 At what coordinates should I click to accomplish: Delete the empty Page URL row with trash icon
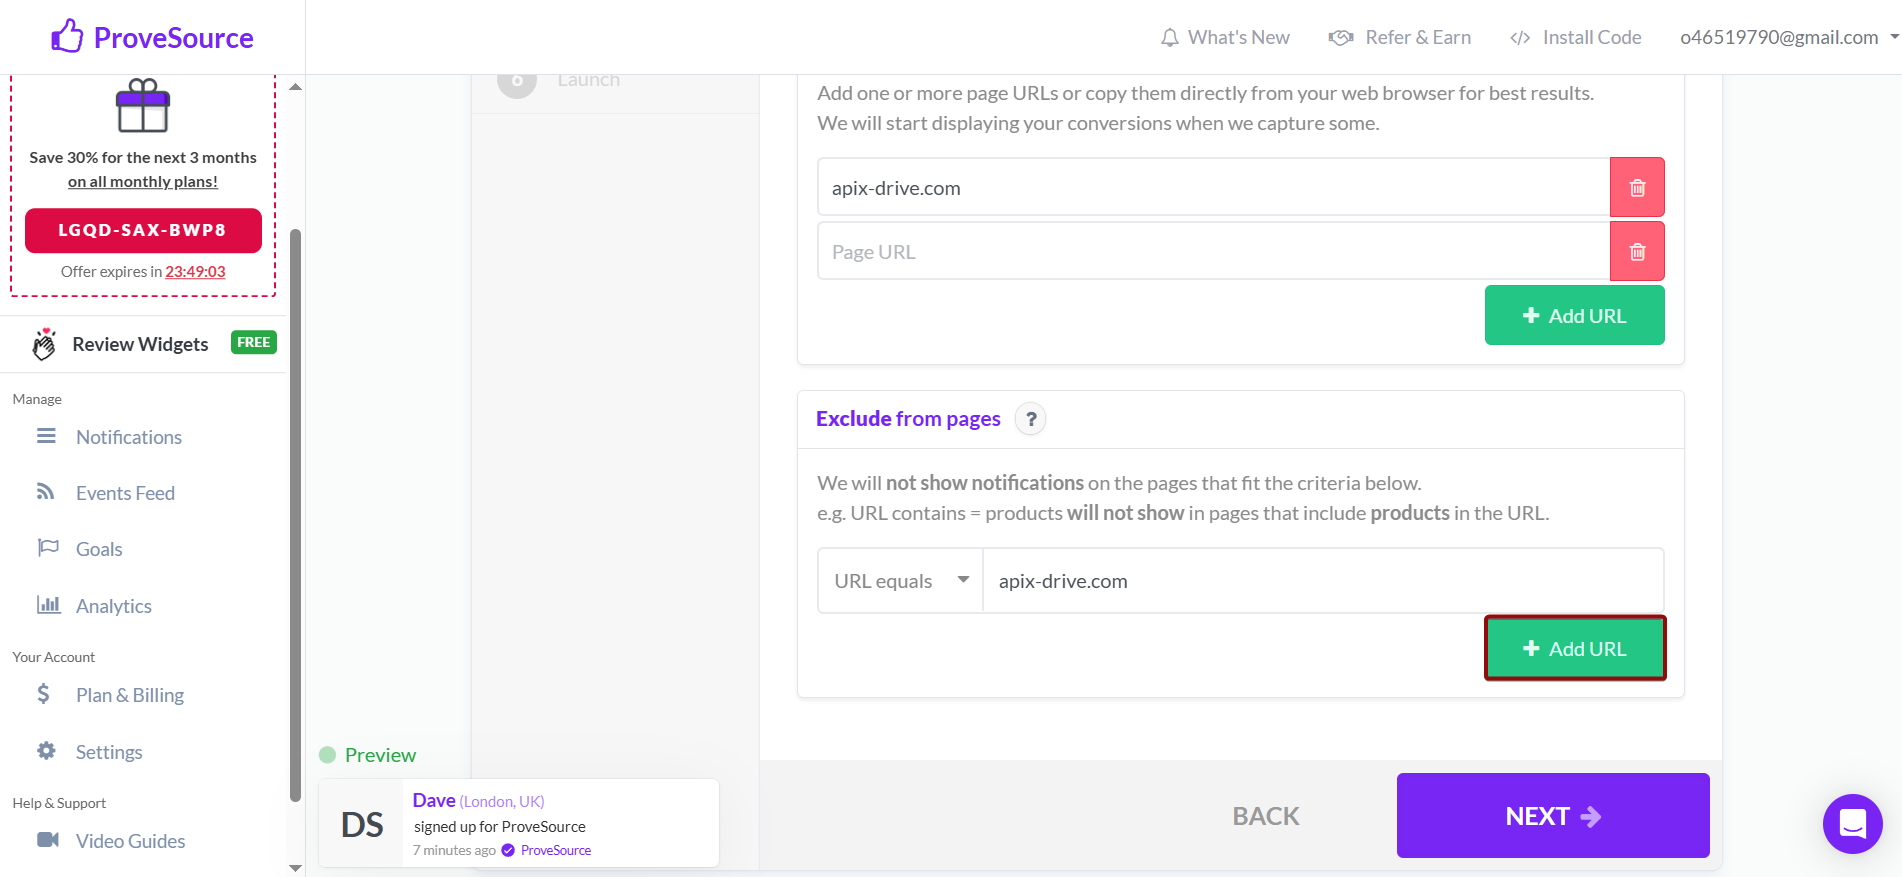(x=1637, y=251)
